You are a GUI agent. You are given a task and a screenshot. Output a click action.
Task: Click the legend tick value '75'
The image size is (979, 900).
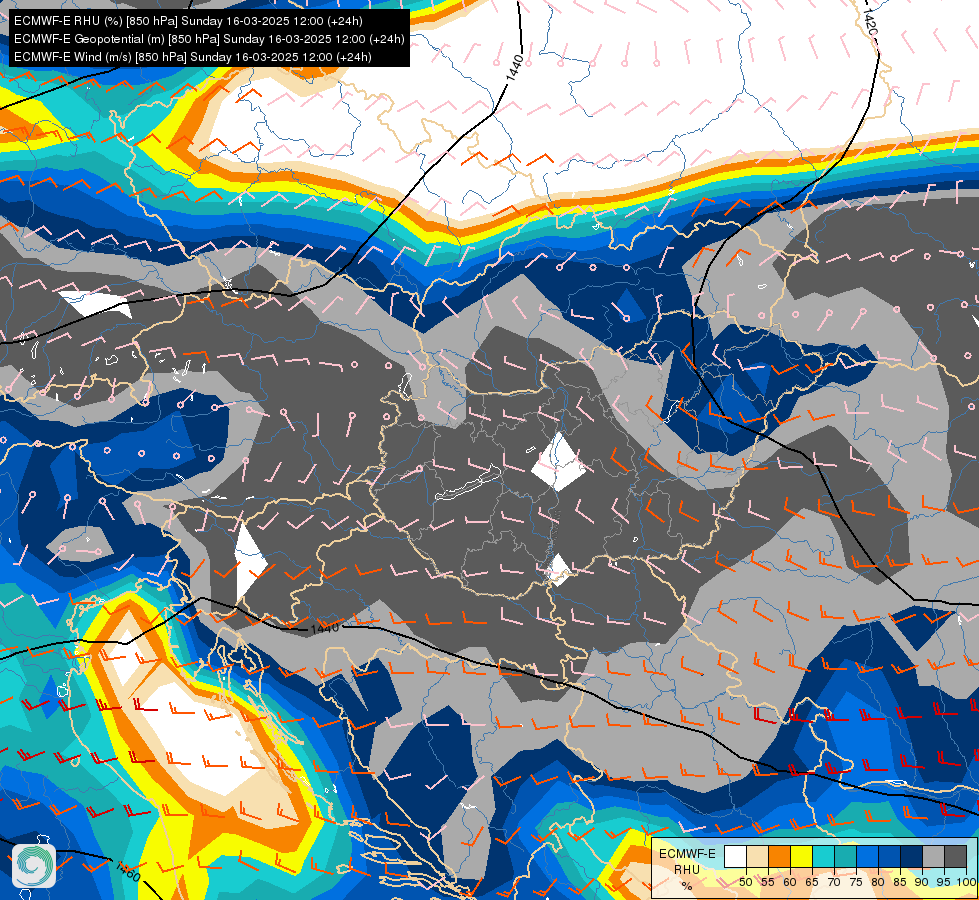tap(856, 882)
